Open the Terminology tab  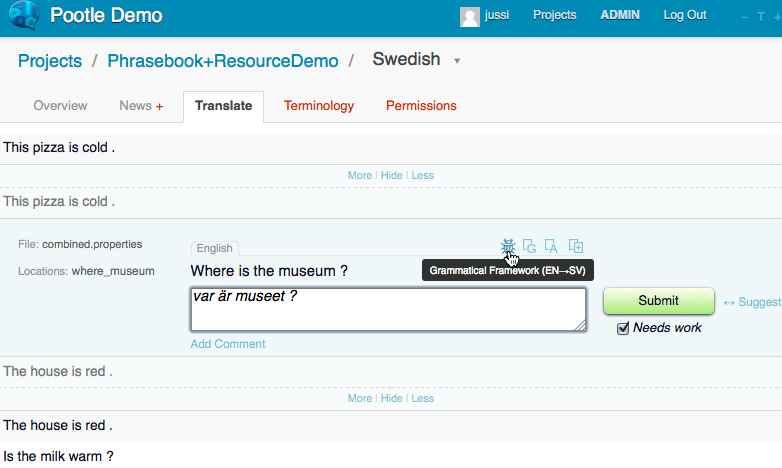tap(319, 106)
